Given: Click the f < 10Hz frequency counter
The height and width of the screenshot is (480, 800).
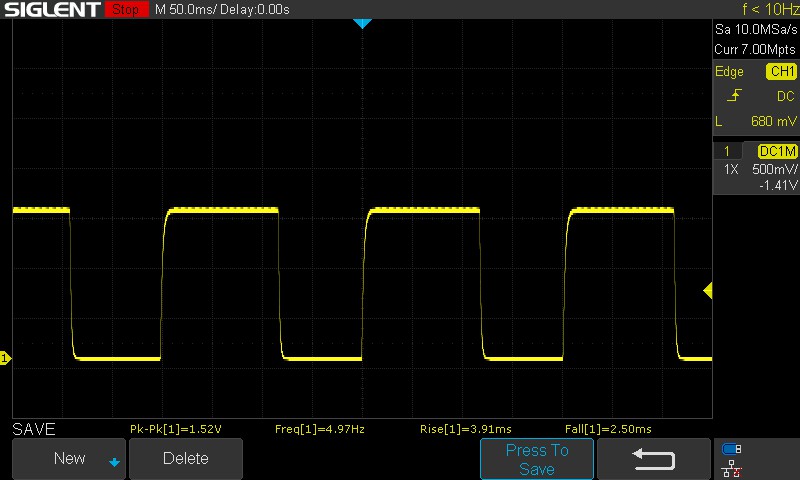Looking at the screenshot, I should click(x=770, y=9).
